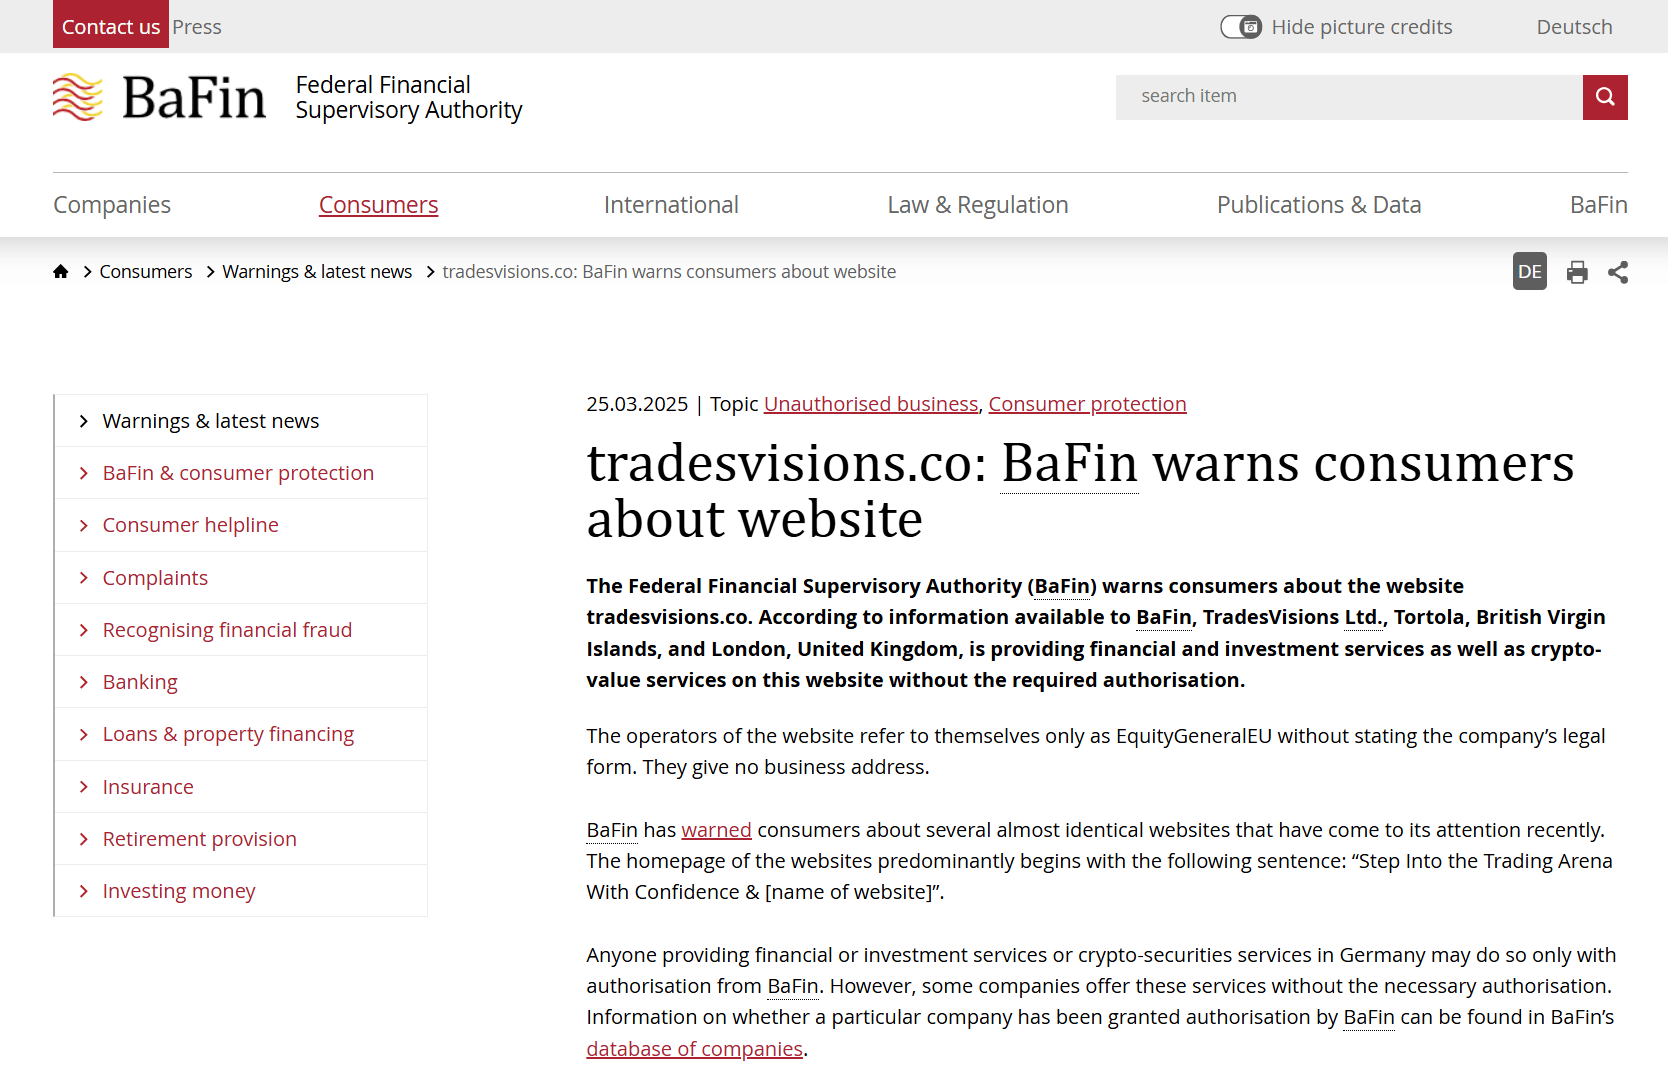Open Consumer helpline sidebar link

pos(191,525)
